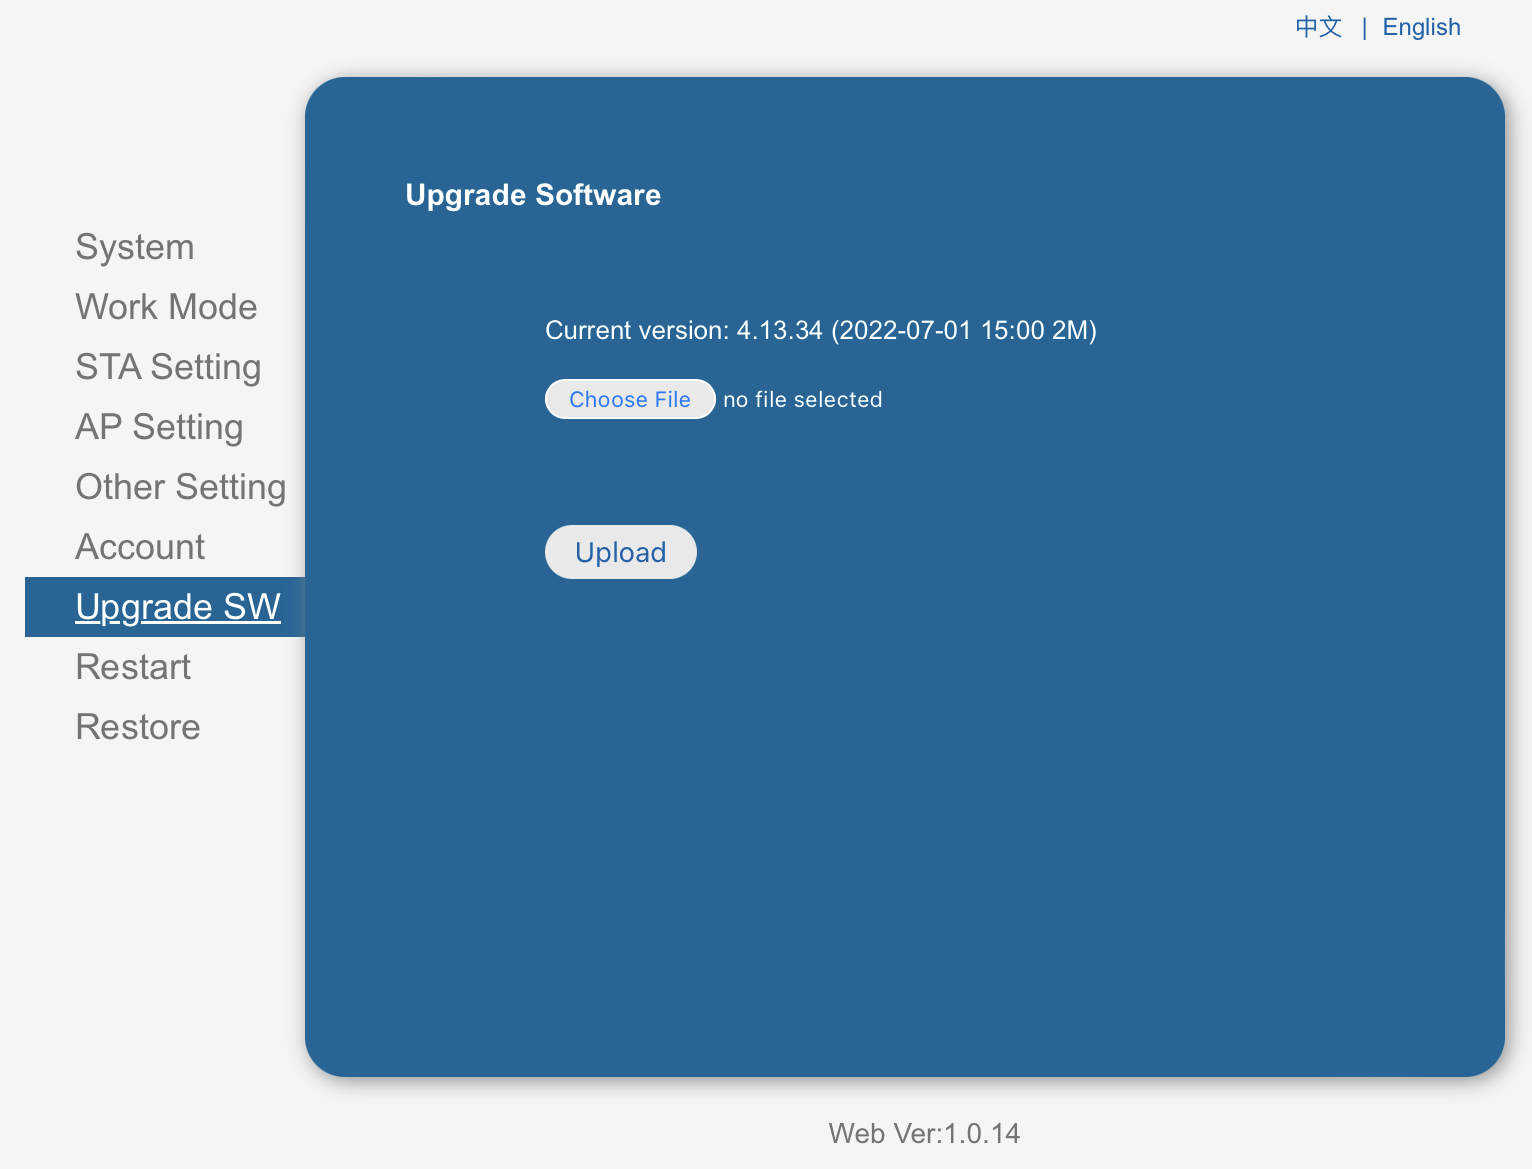1532x1169 pixels.
Task: Open the Other Setting page
Action: click(181, 487)
